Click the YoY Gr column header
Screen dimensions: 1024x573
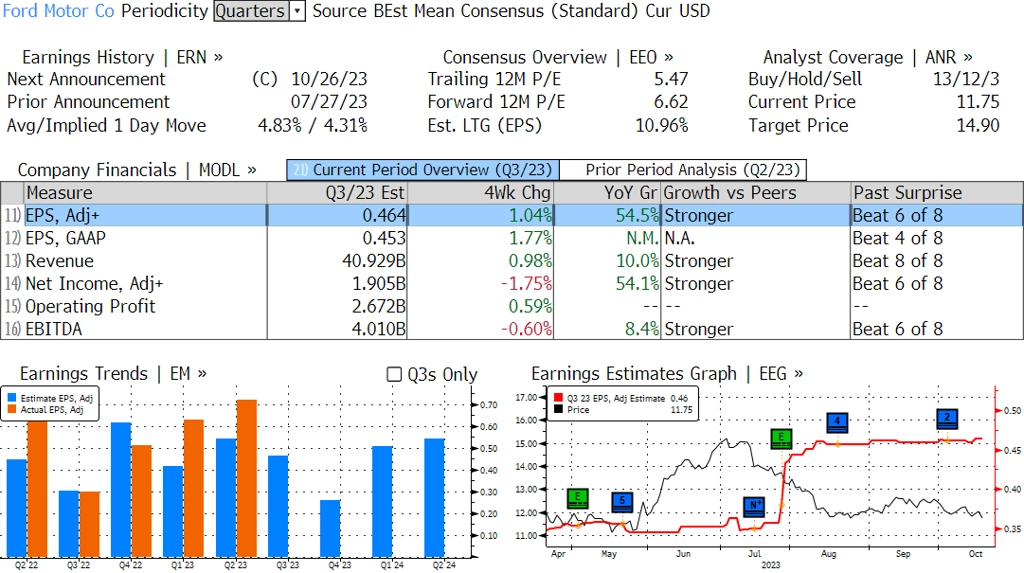point(607,193)
